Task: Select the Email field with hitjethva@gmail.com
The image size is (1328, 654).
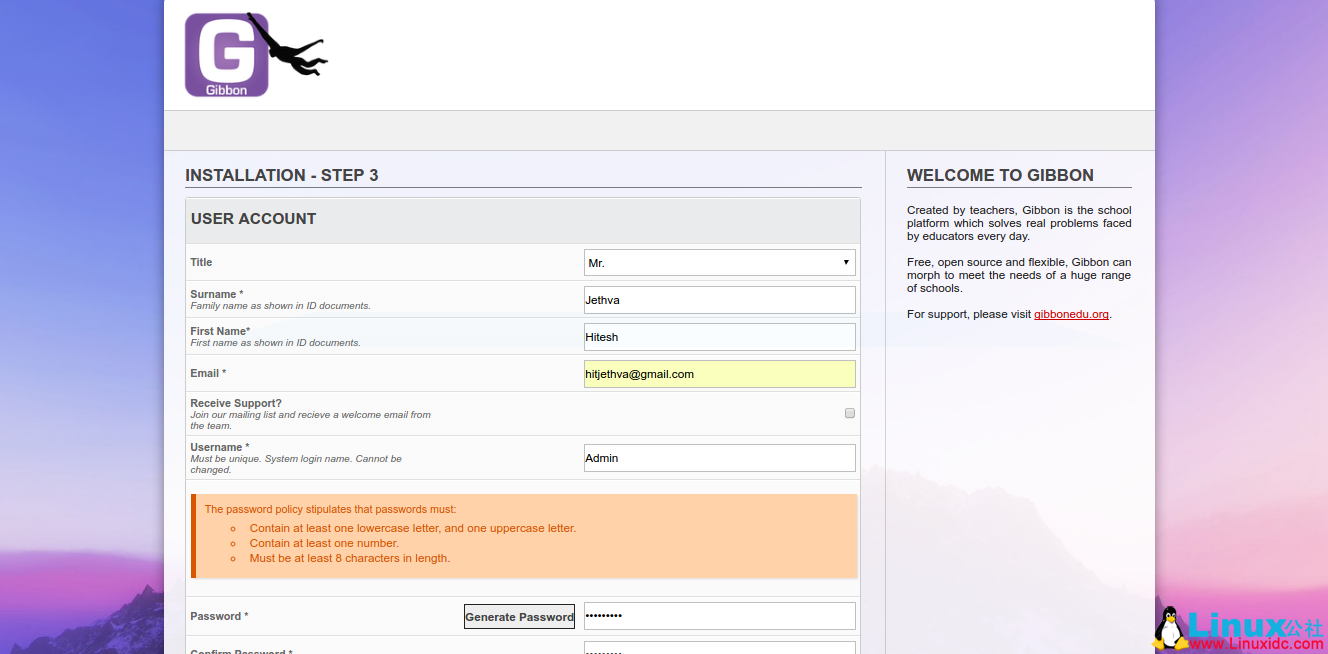Action: pyautogui.click(x=719, y=374)
